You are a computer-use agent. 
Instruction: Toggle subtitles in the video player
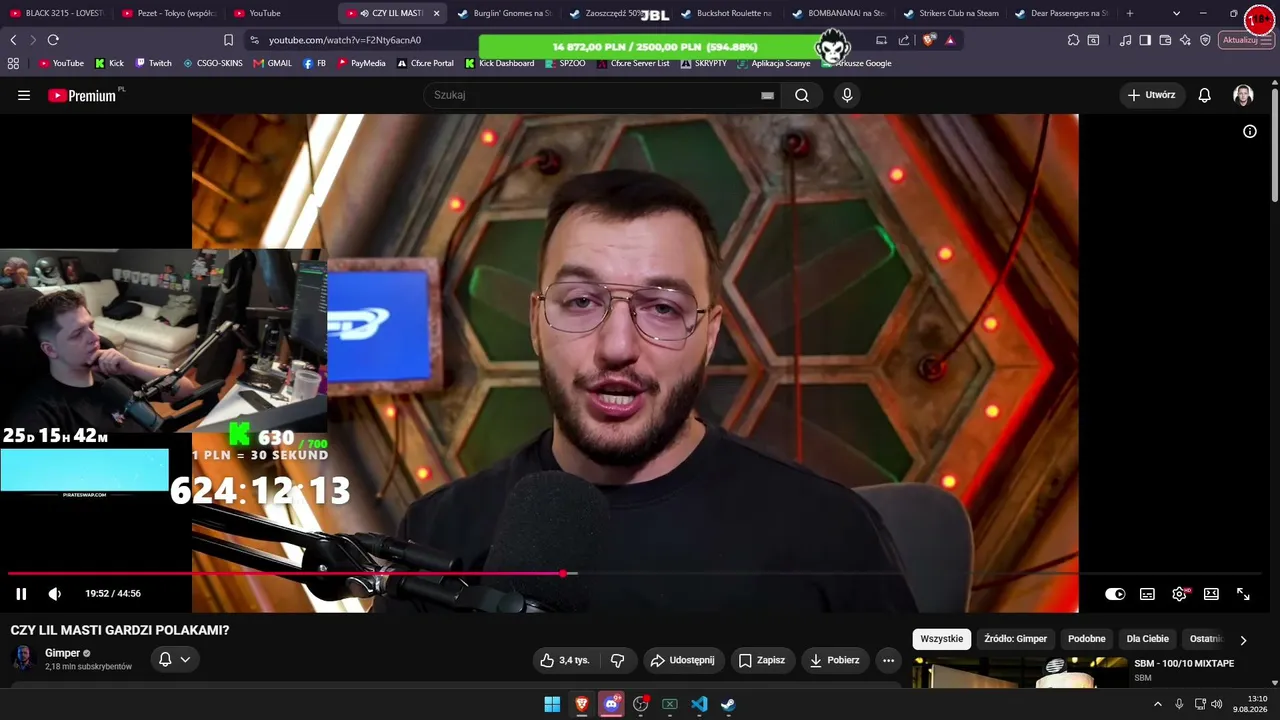[1147, 594]
